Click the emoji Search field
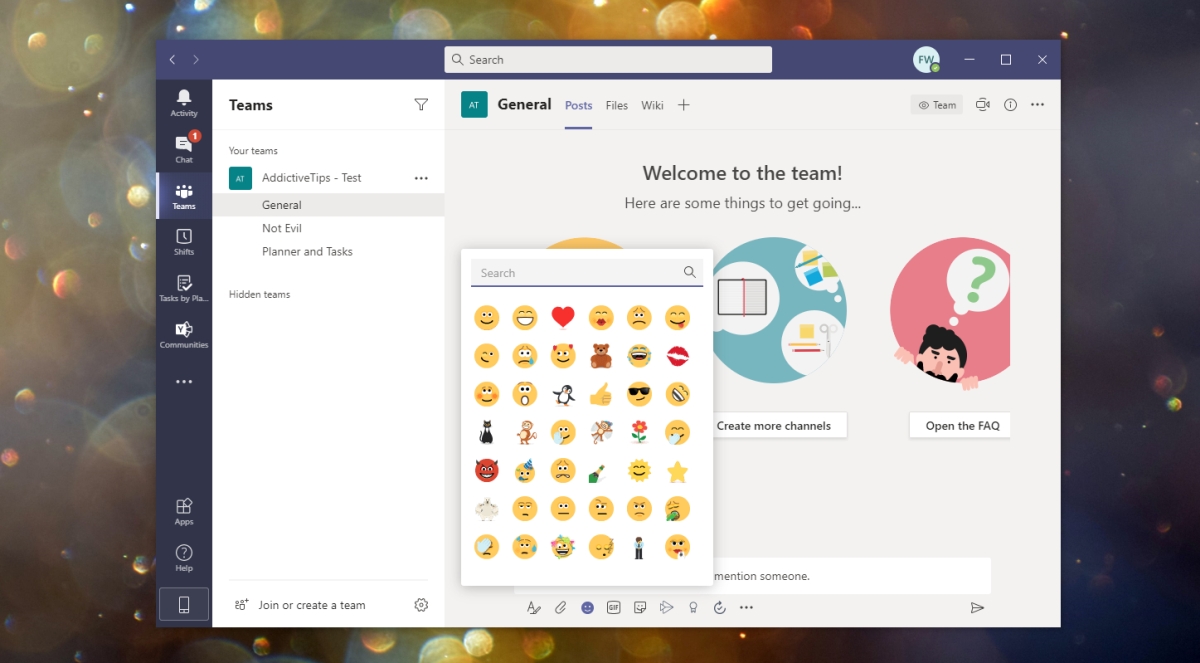 pyautogui.click(x=587, y=273)
